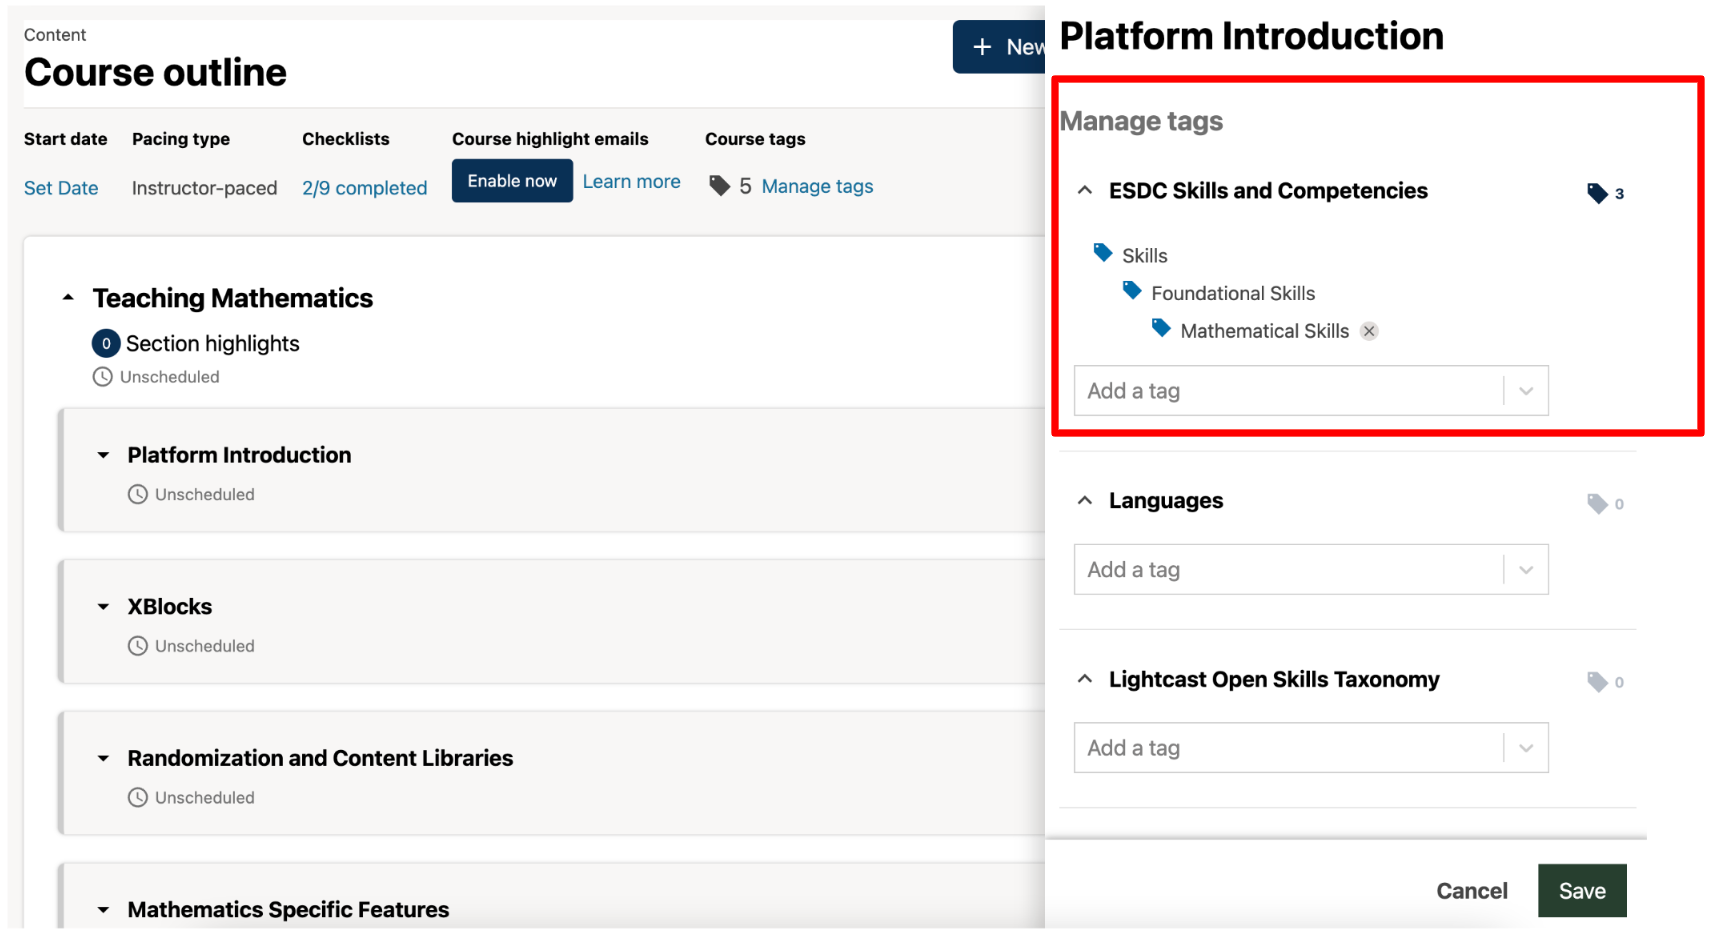This screenshot has height=943, width=1723.
Task: Click the Lightcast Open Skills Taxonomy tag count icon
Action: [x=1597, y=682]
